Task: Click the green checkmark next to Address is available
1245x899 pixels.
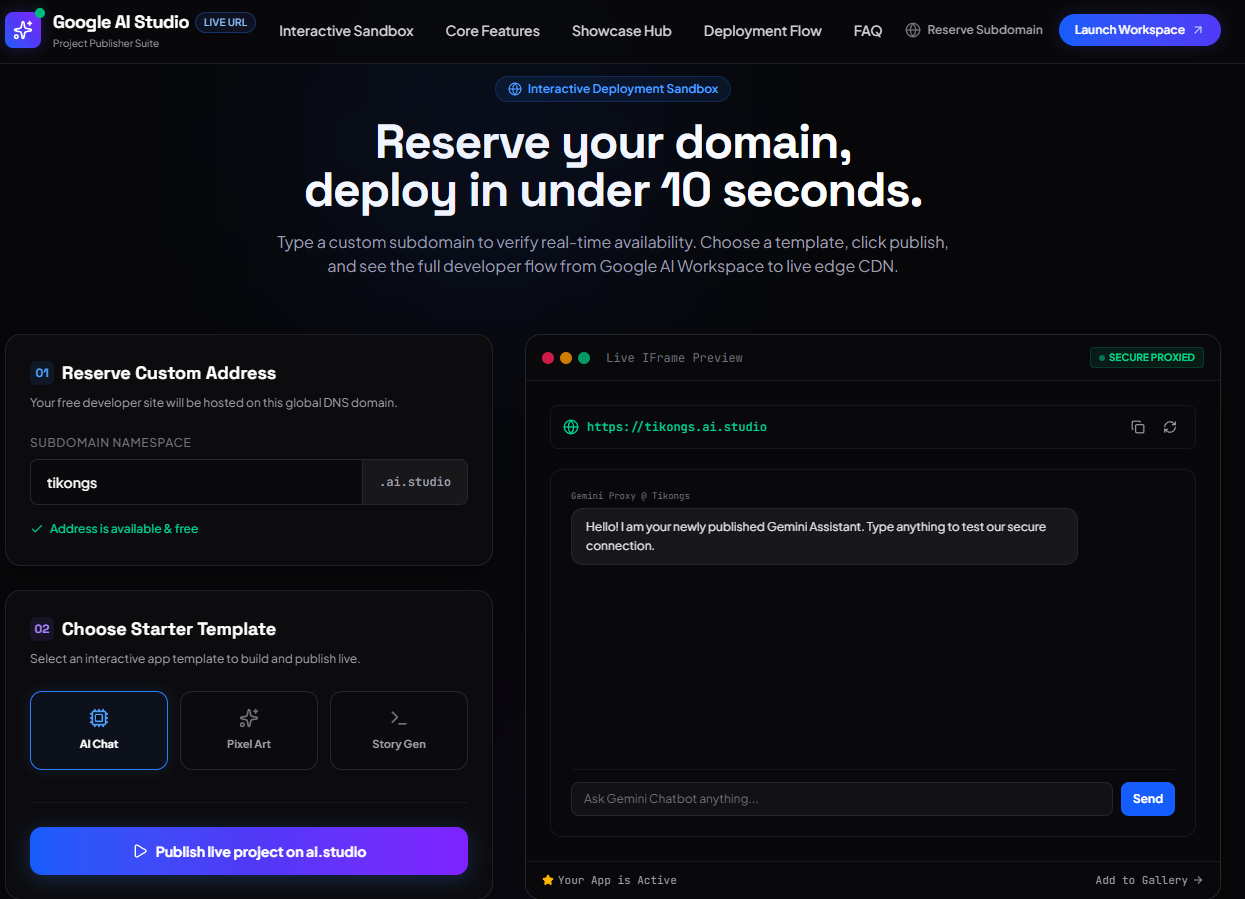Action: [x=37, y=529]
